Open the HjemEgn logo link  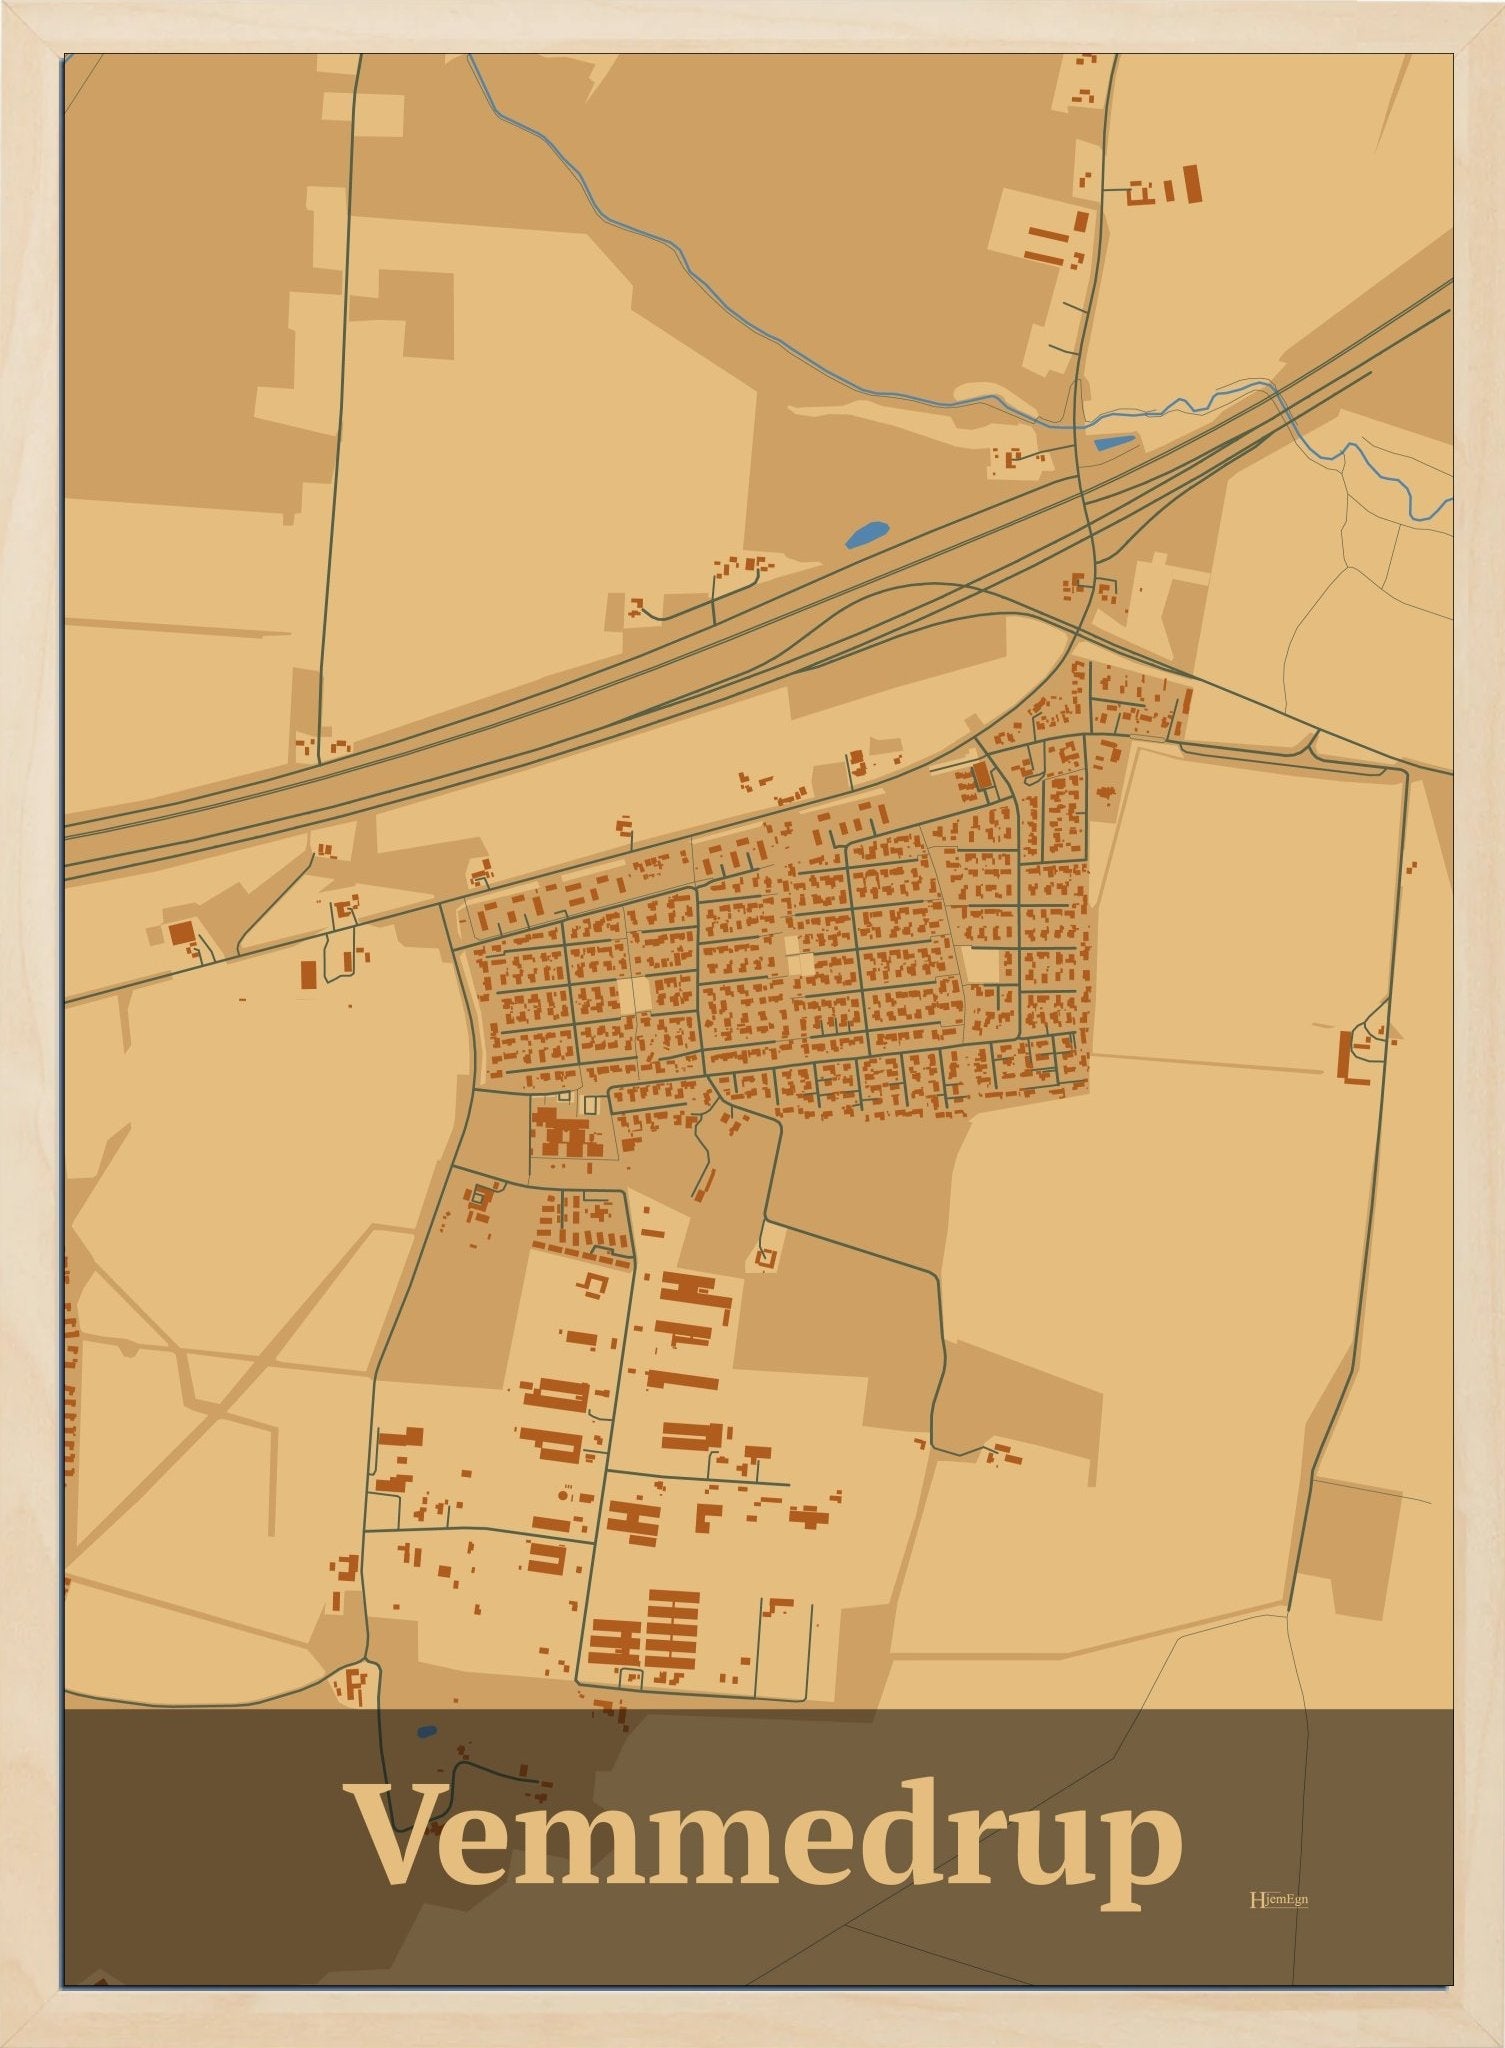(x=1278, y=1900)
